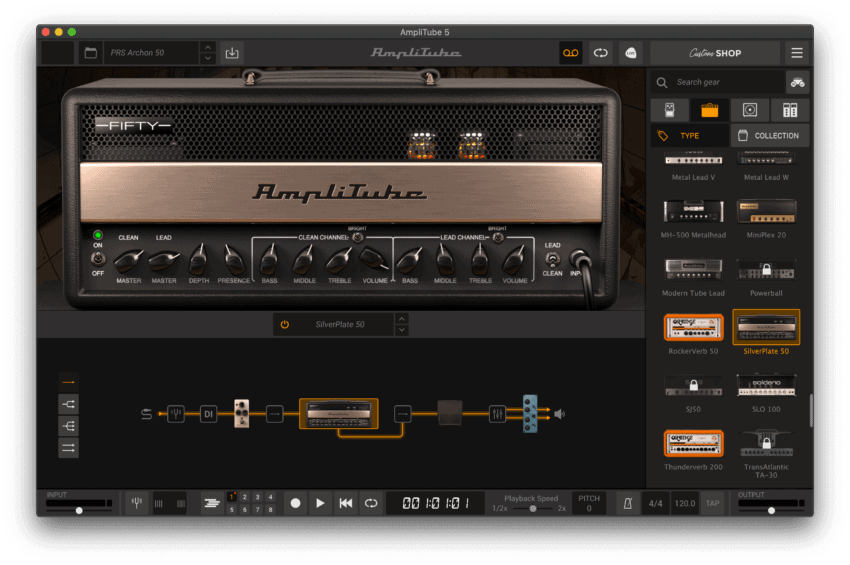Open the Custom SHOP

coord(715,53)
